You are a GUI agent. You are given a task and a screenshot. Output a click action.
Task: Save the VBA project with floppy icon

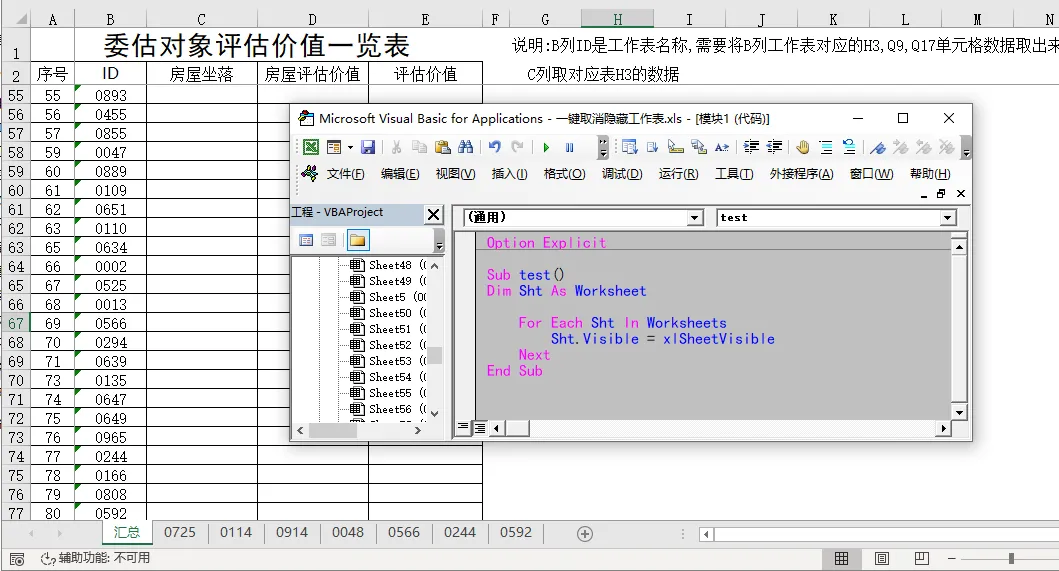368,147
